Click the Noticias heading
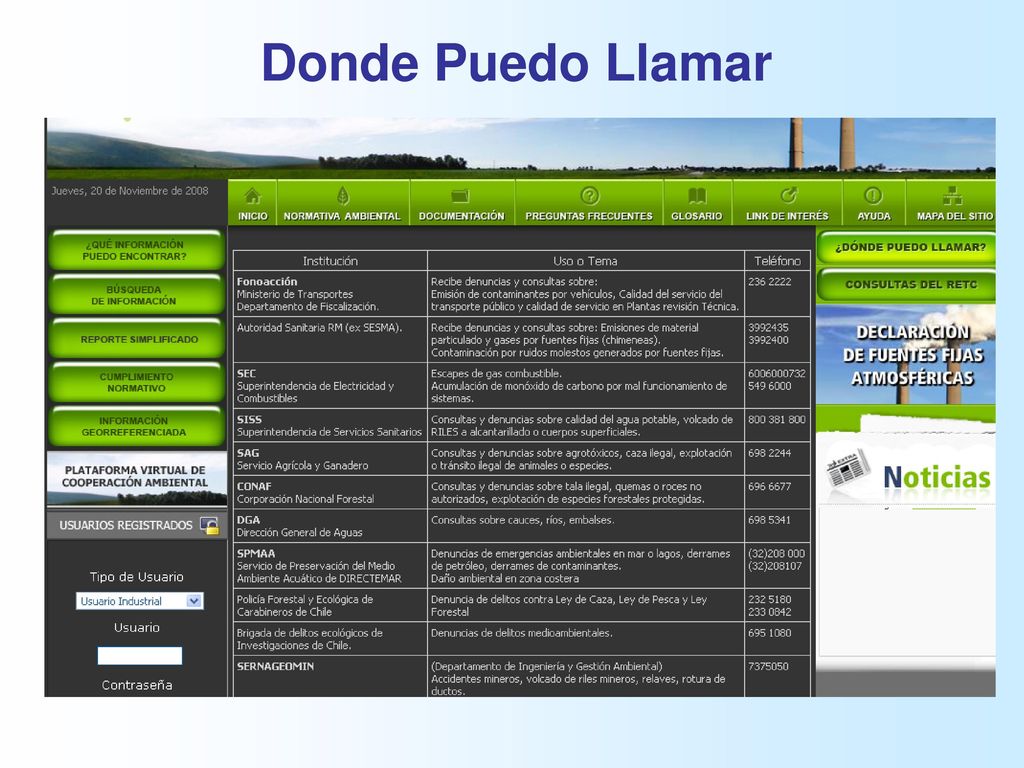Viewport: 1024px width, 768px height. (936, 477)
